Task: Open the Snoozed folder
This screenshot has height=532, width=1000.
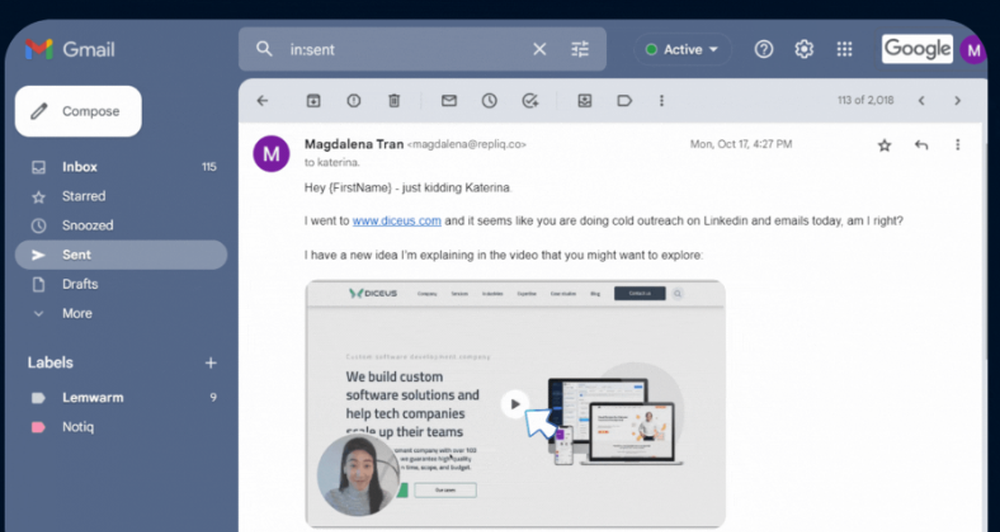Action: pos(121,226)
